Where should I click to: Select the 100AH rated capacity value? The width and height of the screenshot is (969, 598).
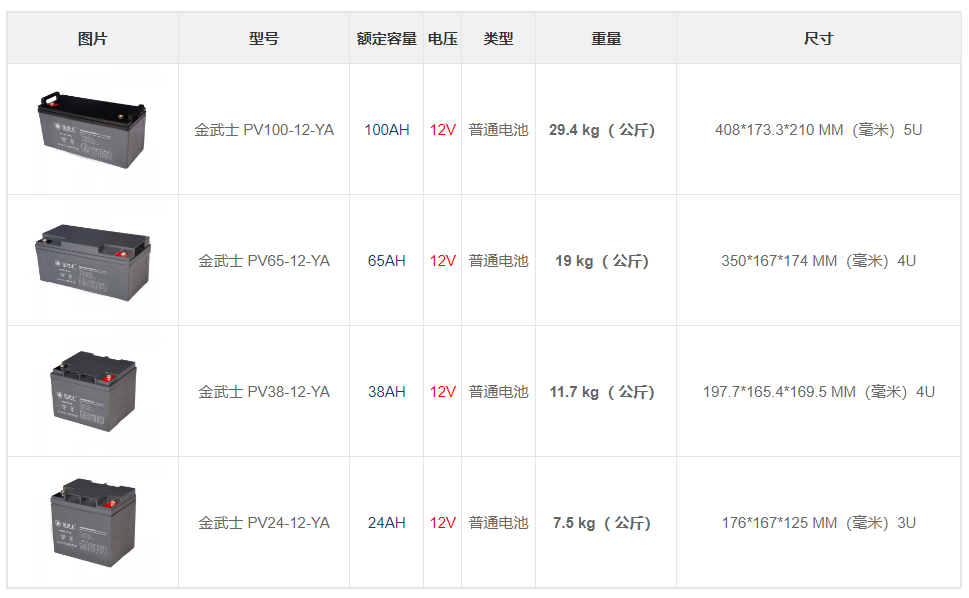click(x=387, y=130)
